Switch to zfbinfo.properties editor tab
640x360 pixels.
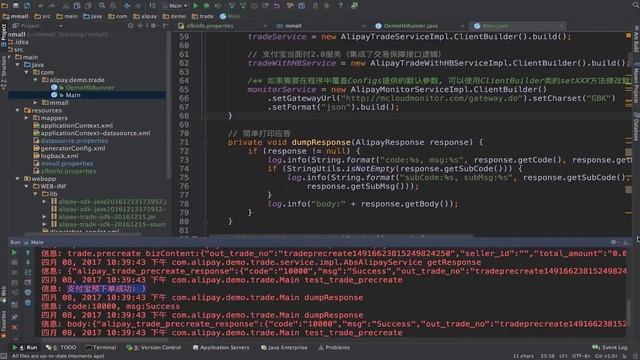pos(223,26)
